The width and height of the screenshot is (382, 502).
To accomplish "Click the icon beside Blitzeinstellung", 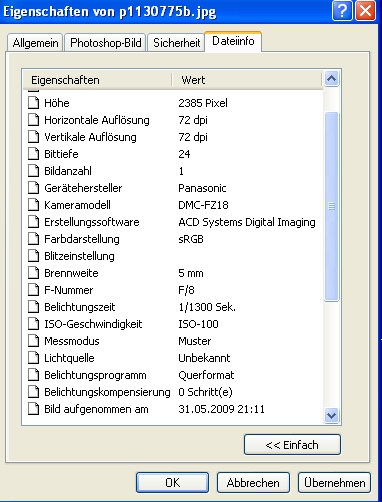I will click(x=33, y=256).
